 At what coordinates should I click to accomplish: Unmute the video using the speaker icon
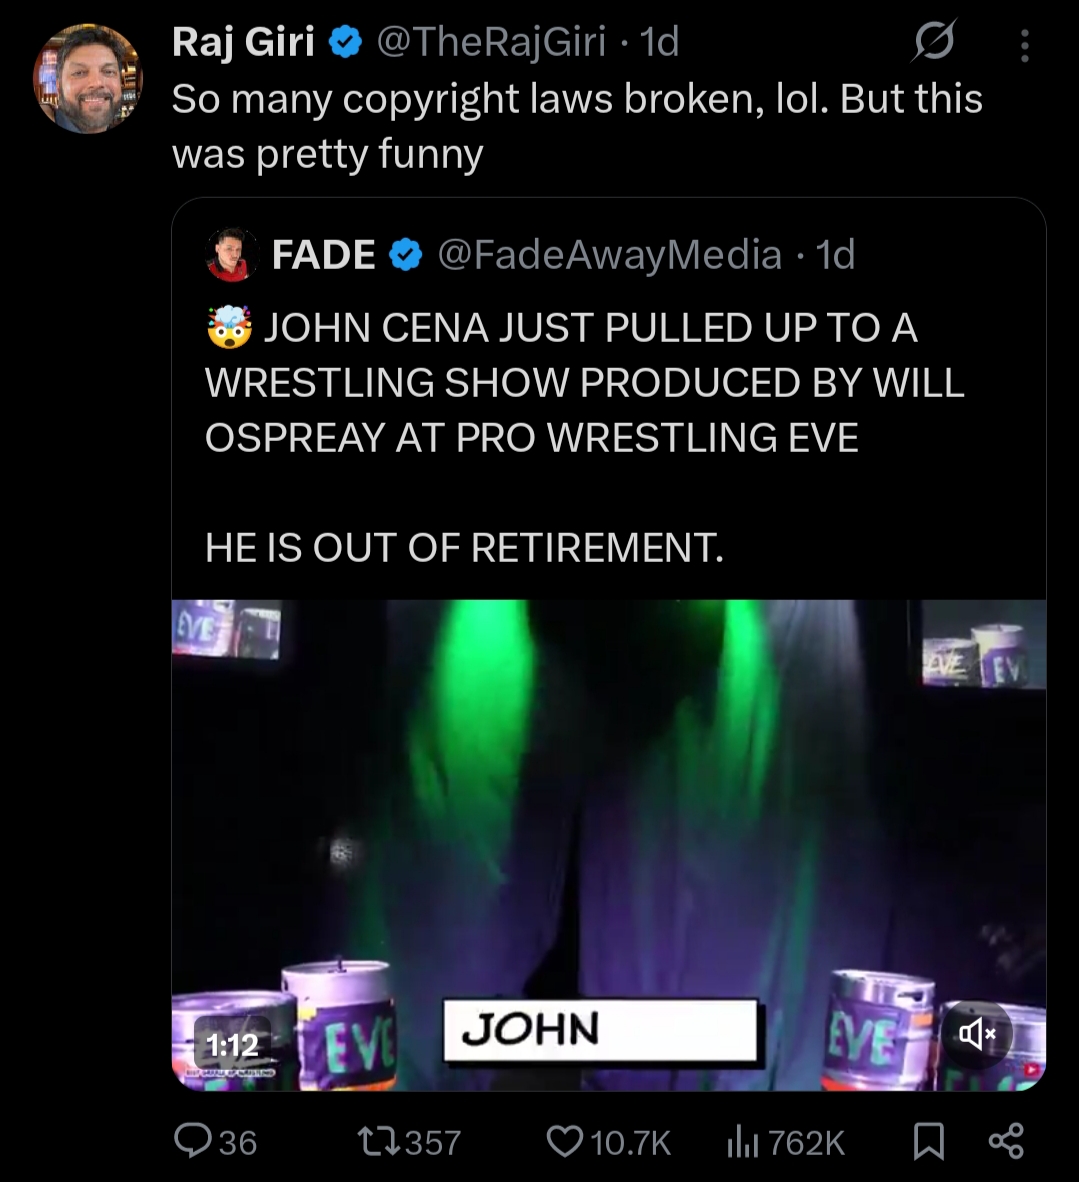coord(976,1033)
